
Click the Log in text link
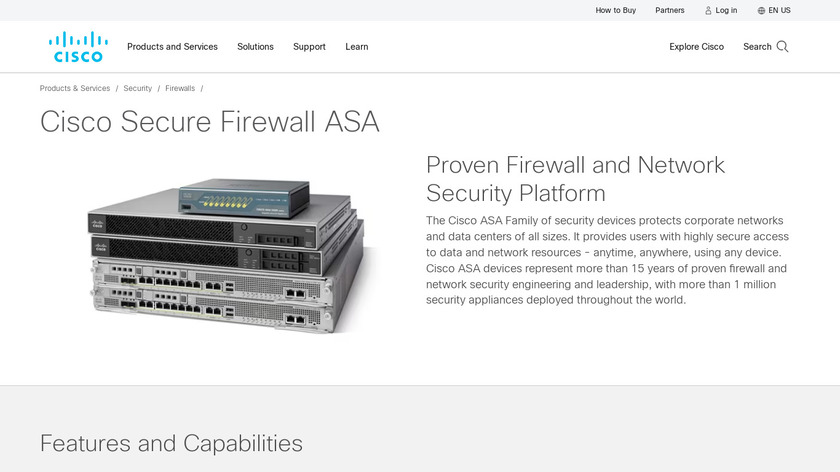tap(726, 10)
